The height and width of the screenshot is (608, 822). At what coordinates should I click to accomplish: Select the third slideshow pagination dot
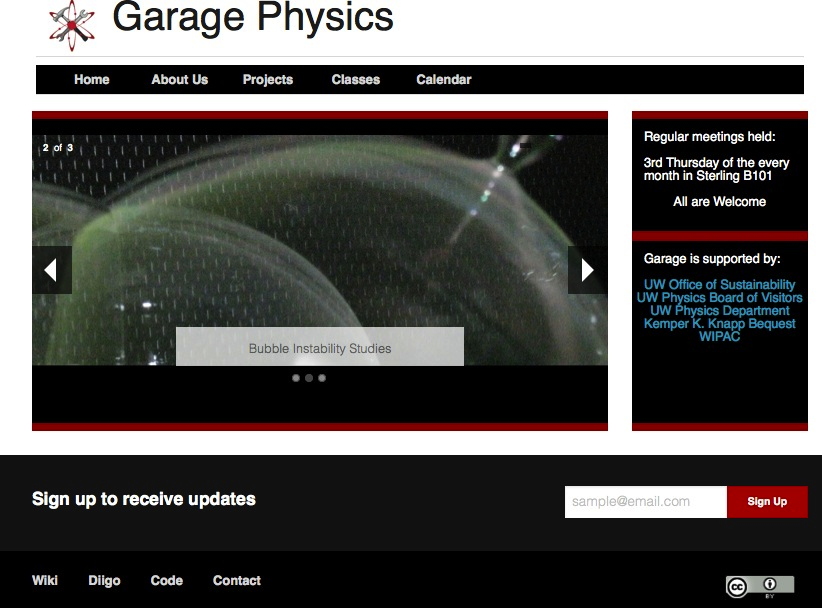pos(322,378)
